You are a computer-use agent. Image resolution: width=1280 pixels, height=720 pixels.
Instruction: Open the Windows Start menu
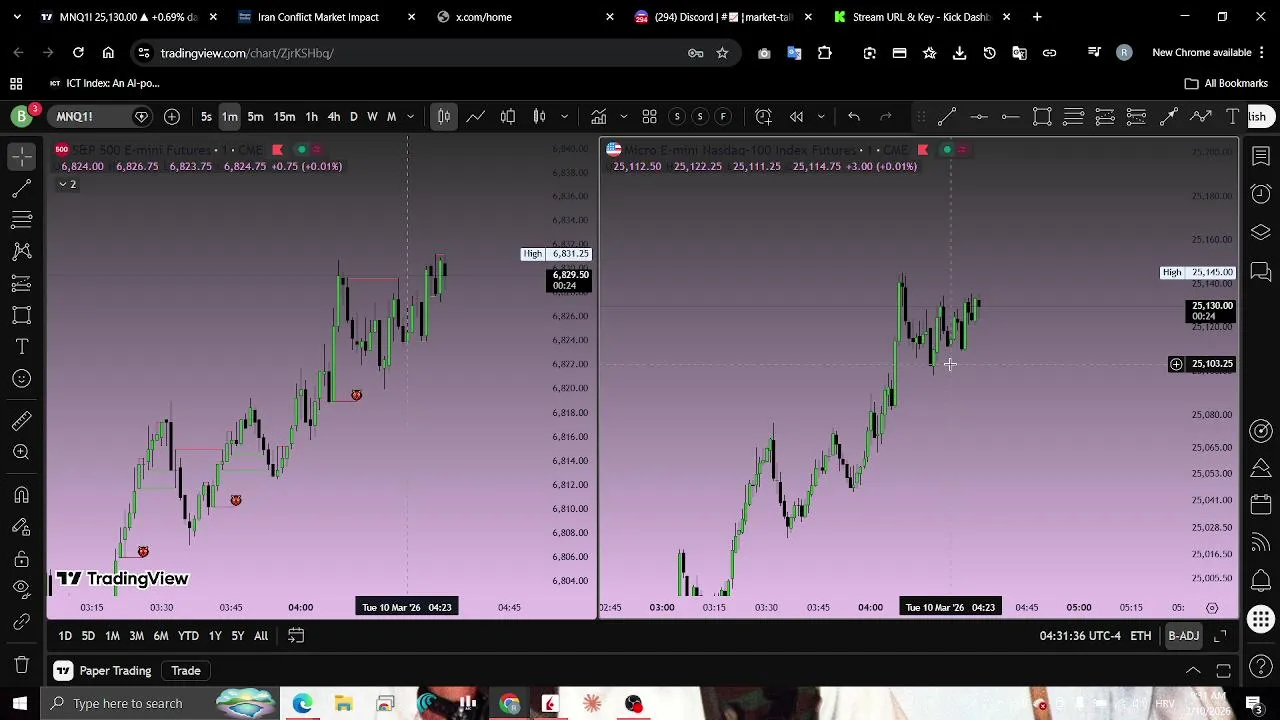[20, 704]
